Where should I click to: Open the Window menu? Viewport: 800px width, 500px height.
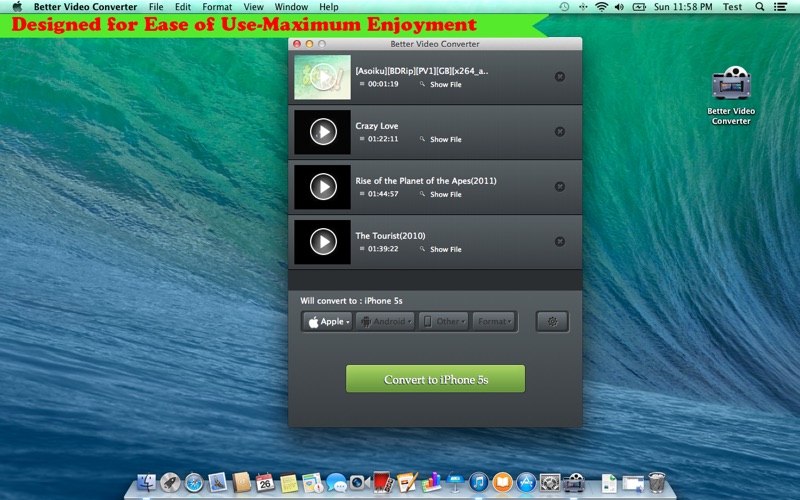(291, 7)
